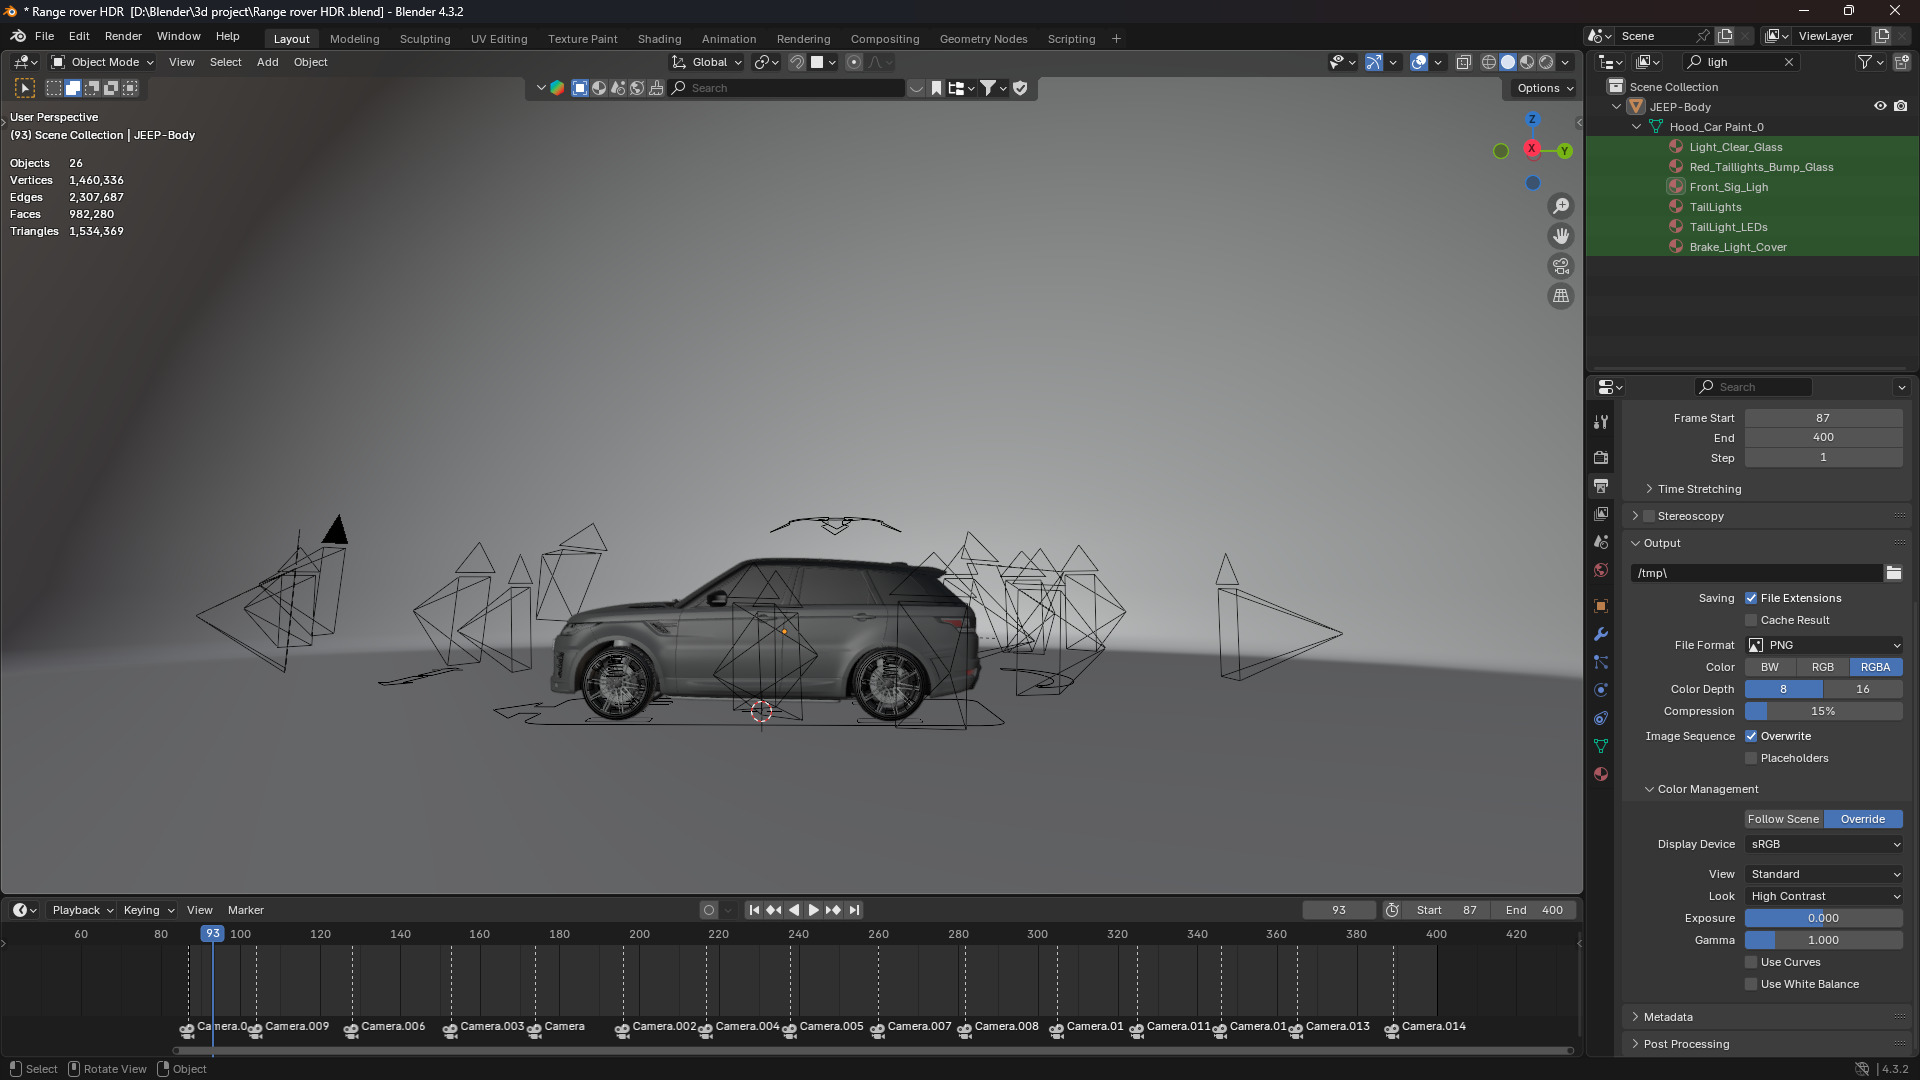Toggle File Extensions checkbox
1920x1080 pixels.
(1751, 598)
